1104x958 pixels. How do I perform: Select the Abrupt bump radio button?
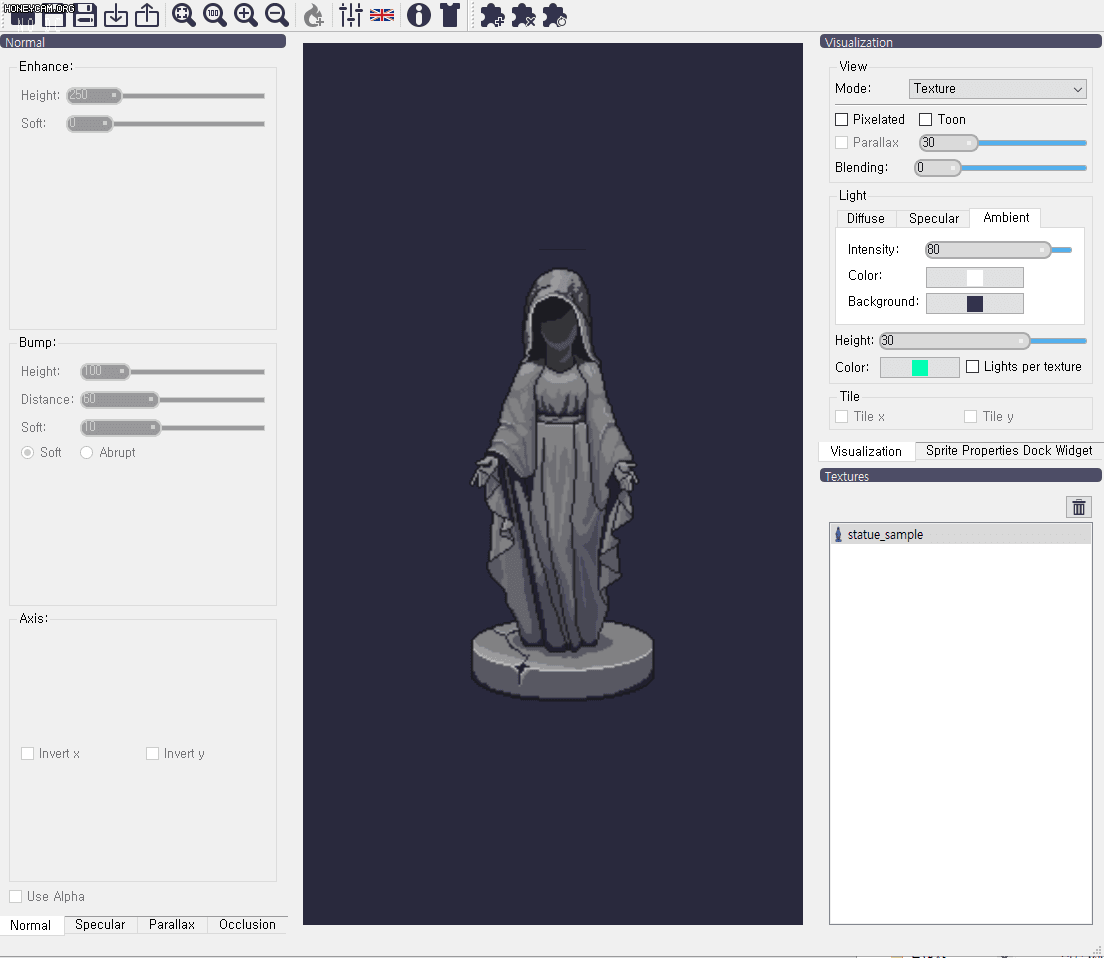87,452
